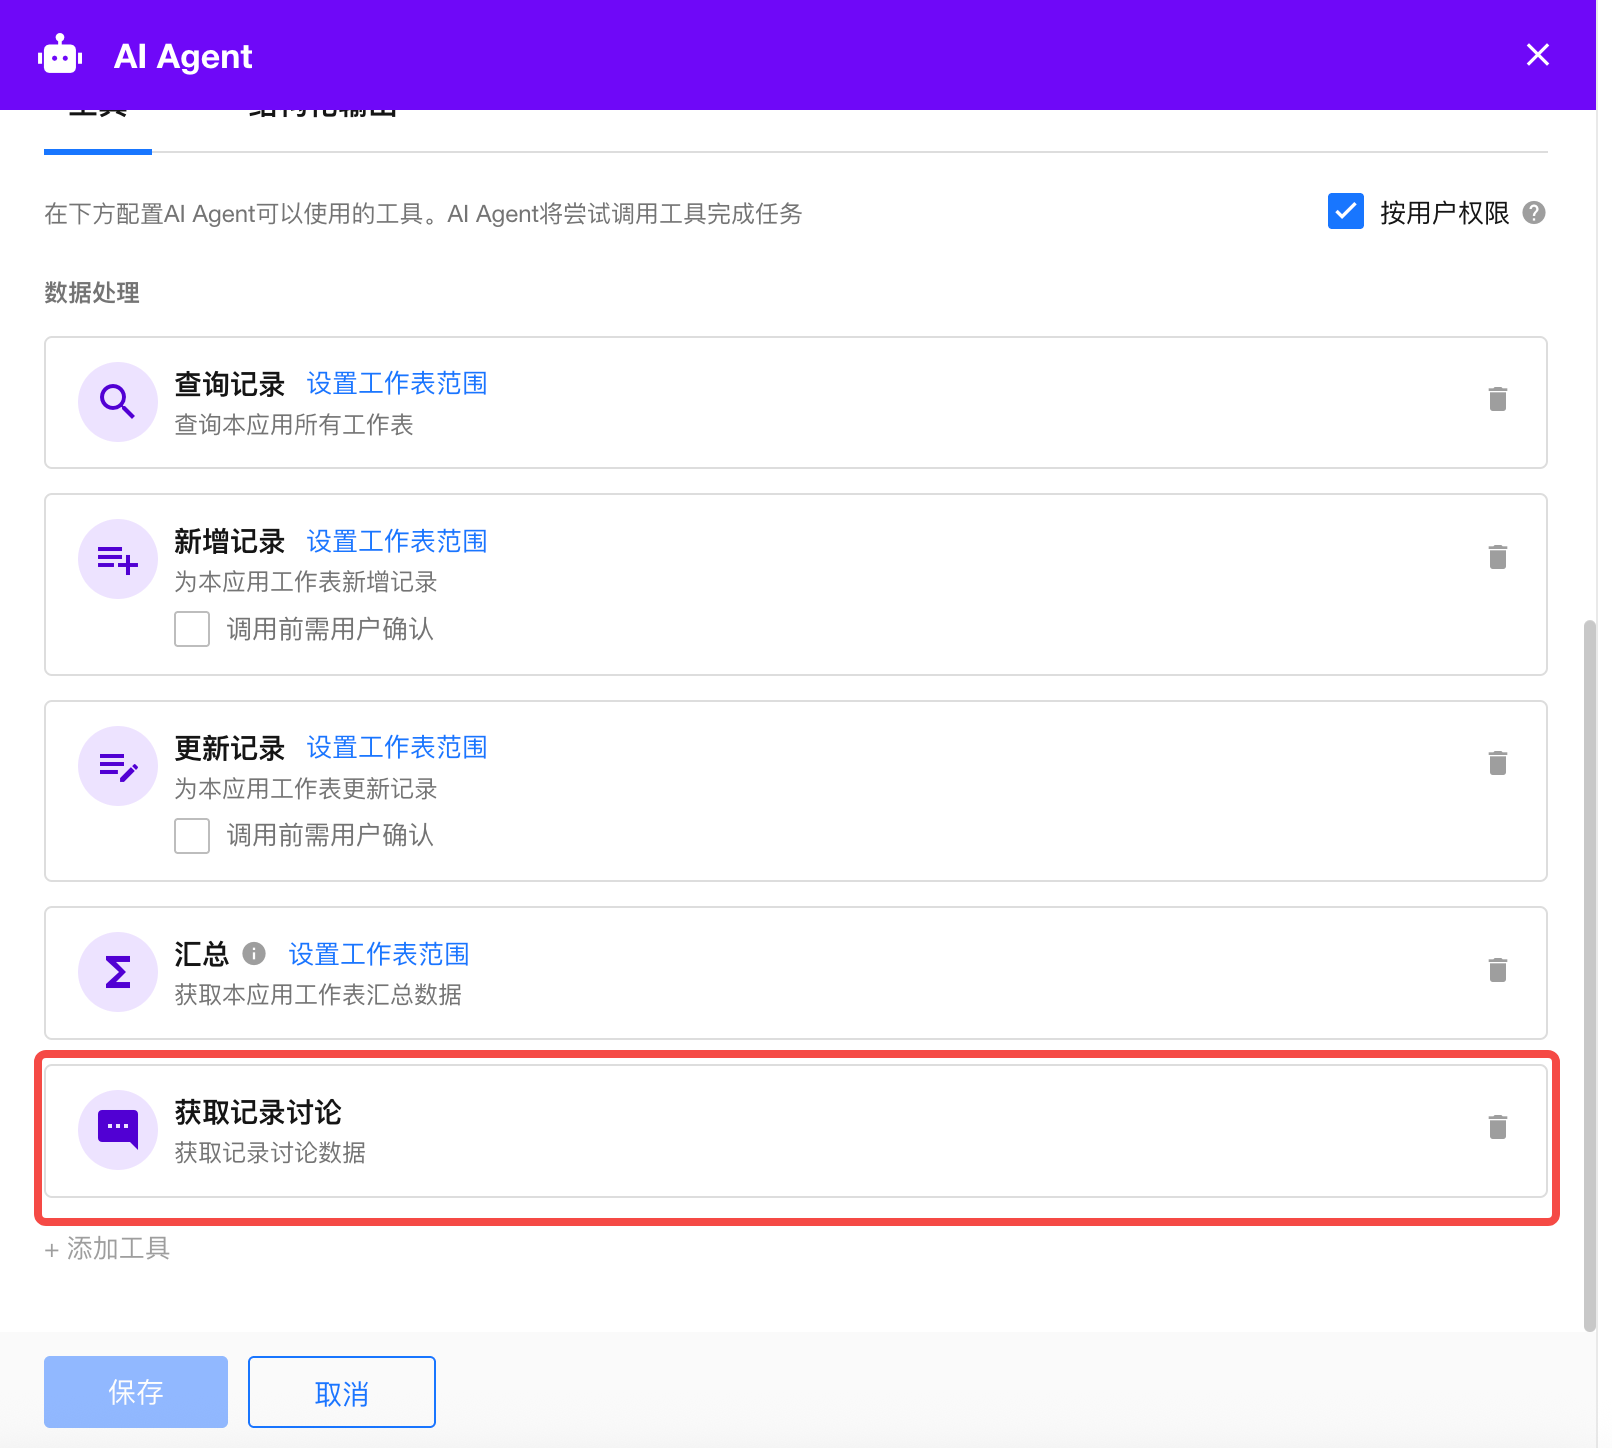Image resolution: width=1612 pixels, height=1448 pixels.
Task: Select the 查询本应用所有工作表 description text
Action: tap(294, 425)
